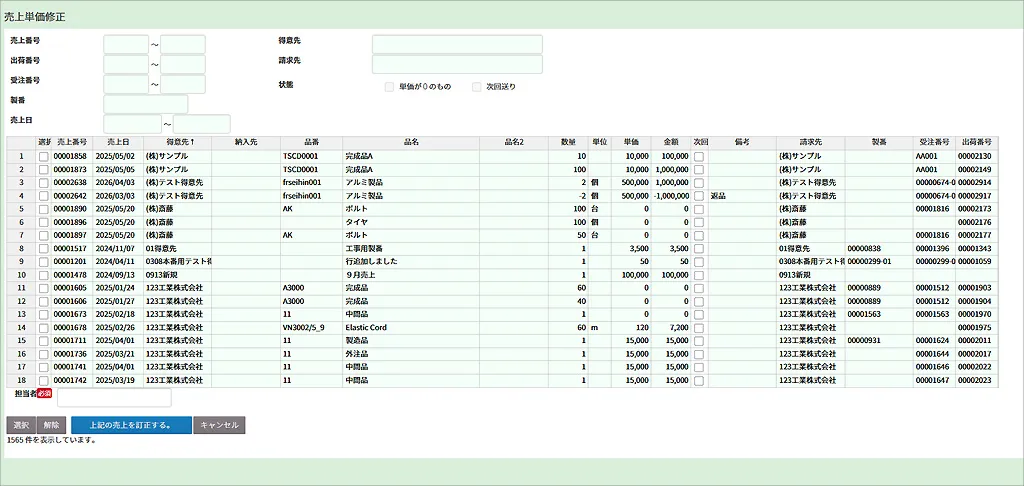
Task: Click the 得意先 search field
Action: pos(457,44)
